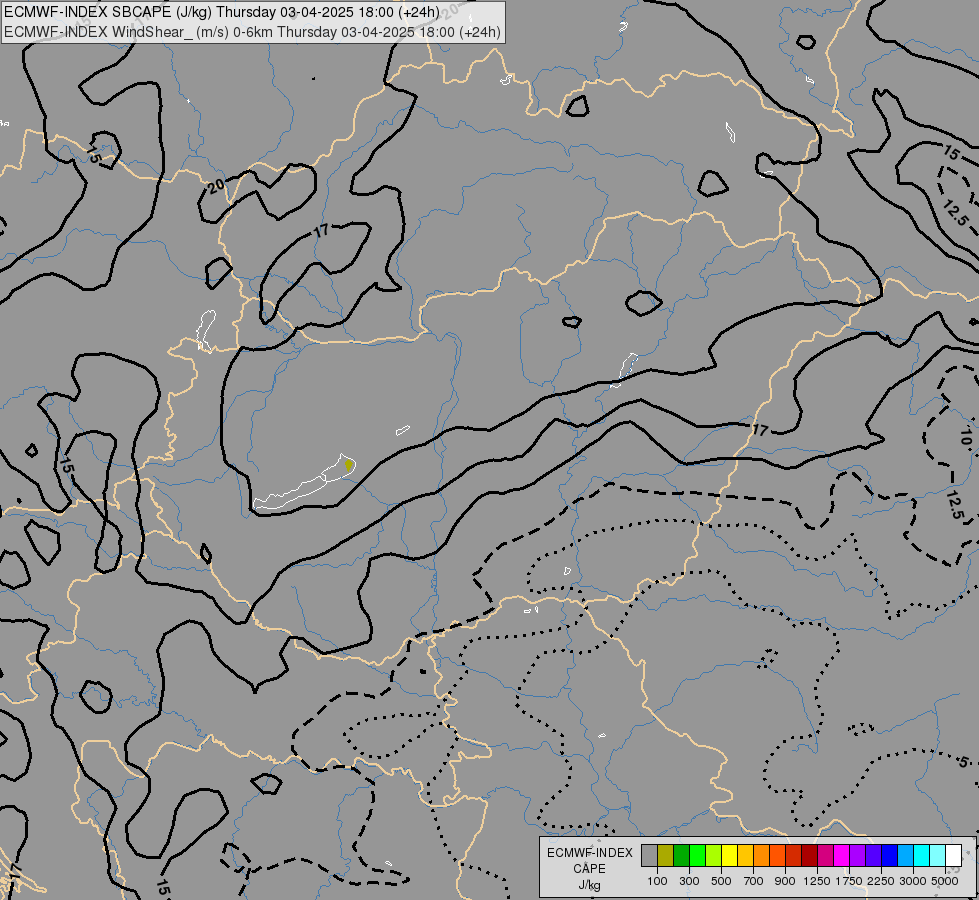Select the "1750" legend value
This screenshot has height=900, width=979.
point(849,881)
